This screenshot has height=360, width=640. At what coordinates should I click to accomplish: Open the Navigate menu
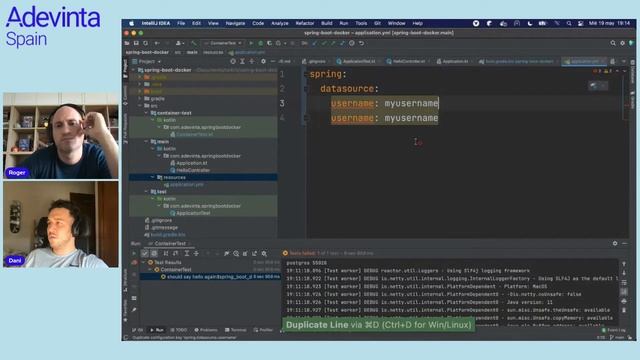(x=235, y=24)
